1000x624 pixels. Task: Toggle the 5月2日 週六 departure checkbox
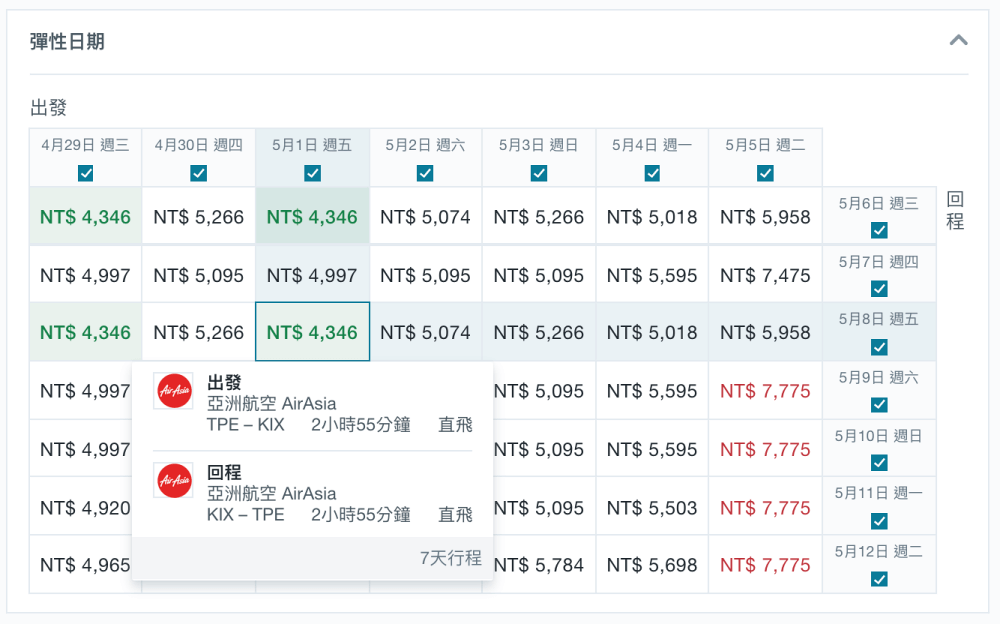(x=425, y=173)
